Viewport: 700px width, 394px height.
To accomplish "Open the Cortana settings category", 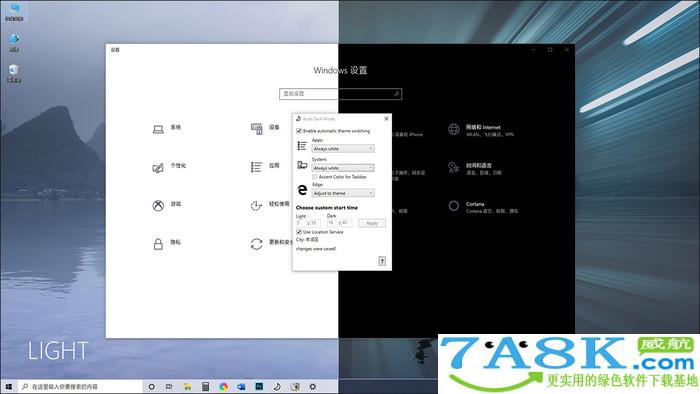I will click(483, 207).
